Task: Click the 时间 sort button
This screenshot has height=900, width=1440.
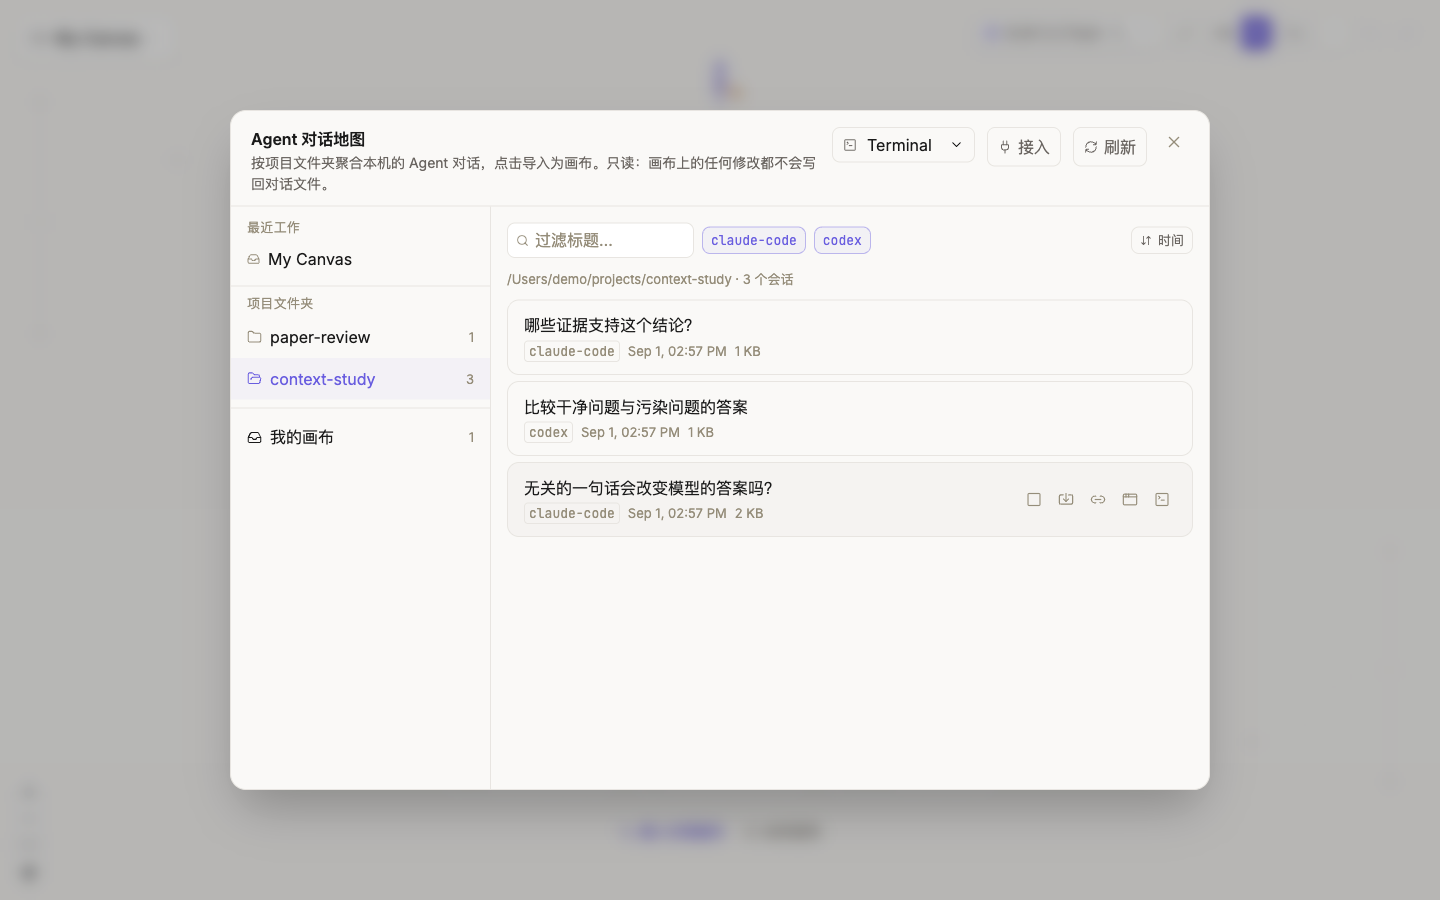Action: tap(1162, 240)
